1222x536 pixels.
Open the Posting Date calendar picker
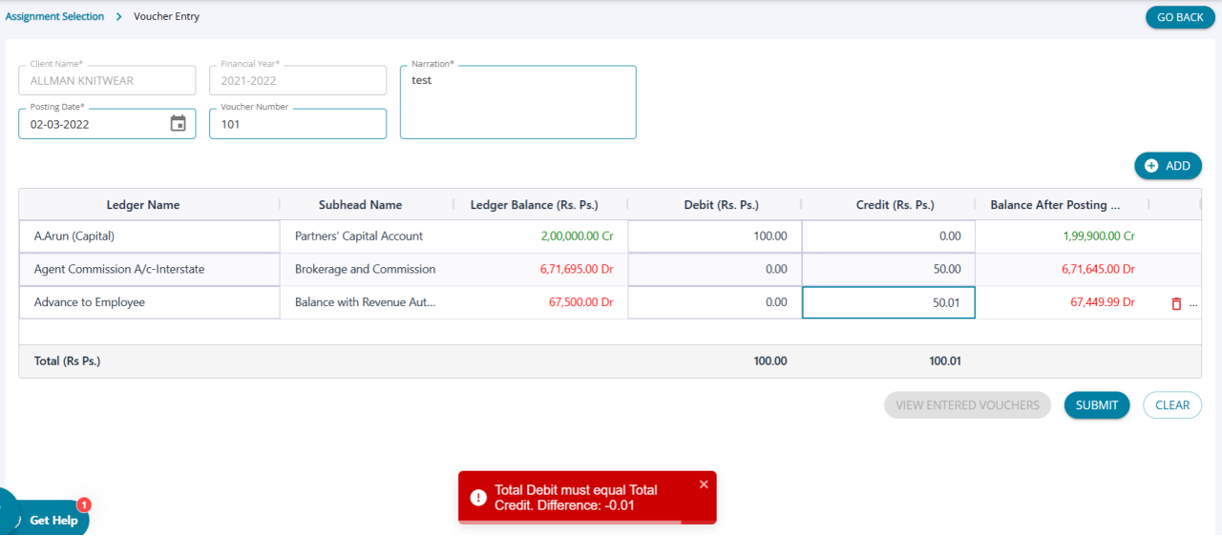pyautogui.click(x=178, y=124)
